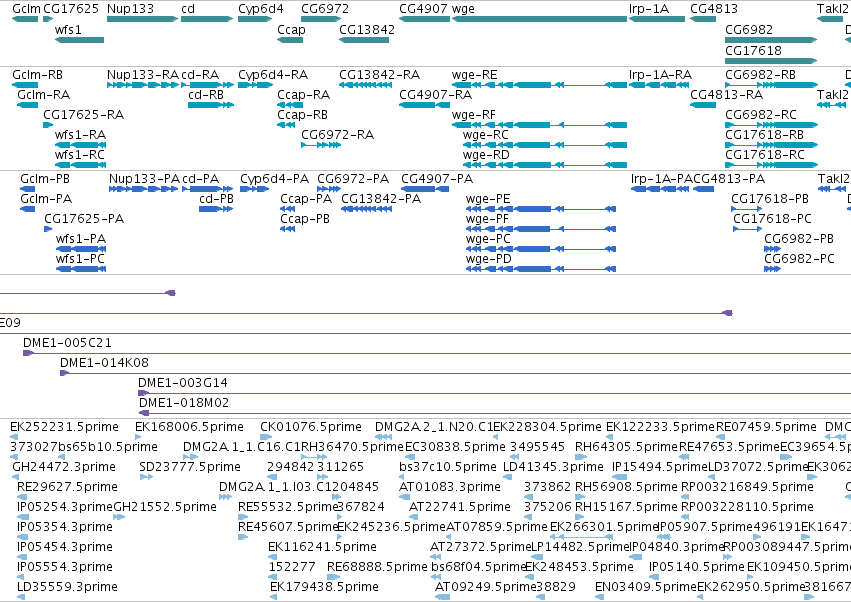The height and width of the screenshot is (602, 851).
Task: Click the wge-RC transcript
Action: click(x=545, y=145)
